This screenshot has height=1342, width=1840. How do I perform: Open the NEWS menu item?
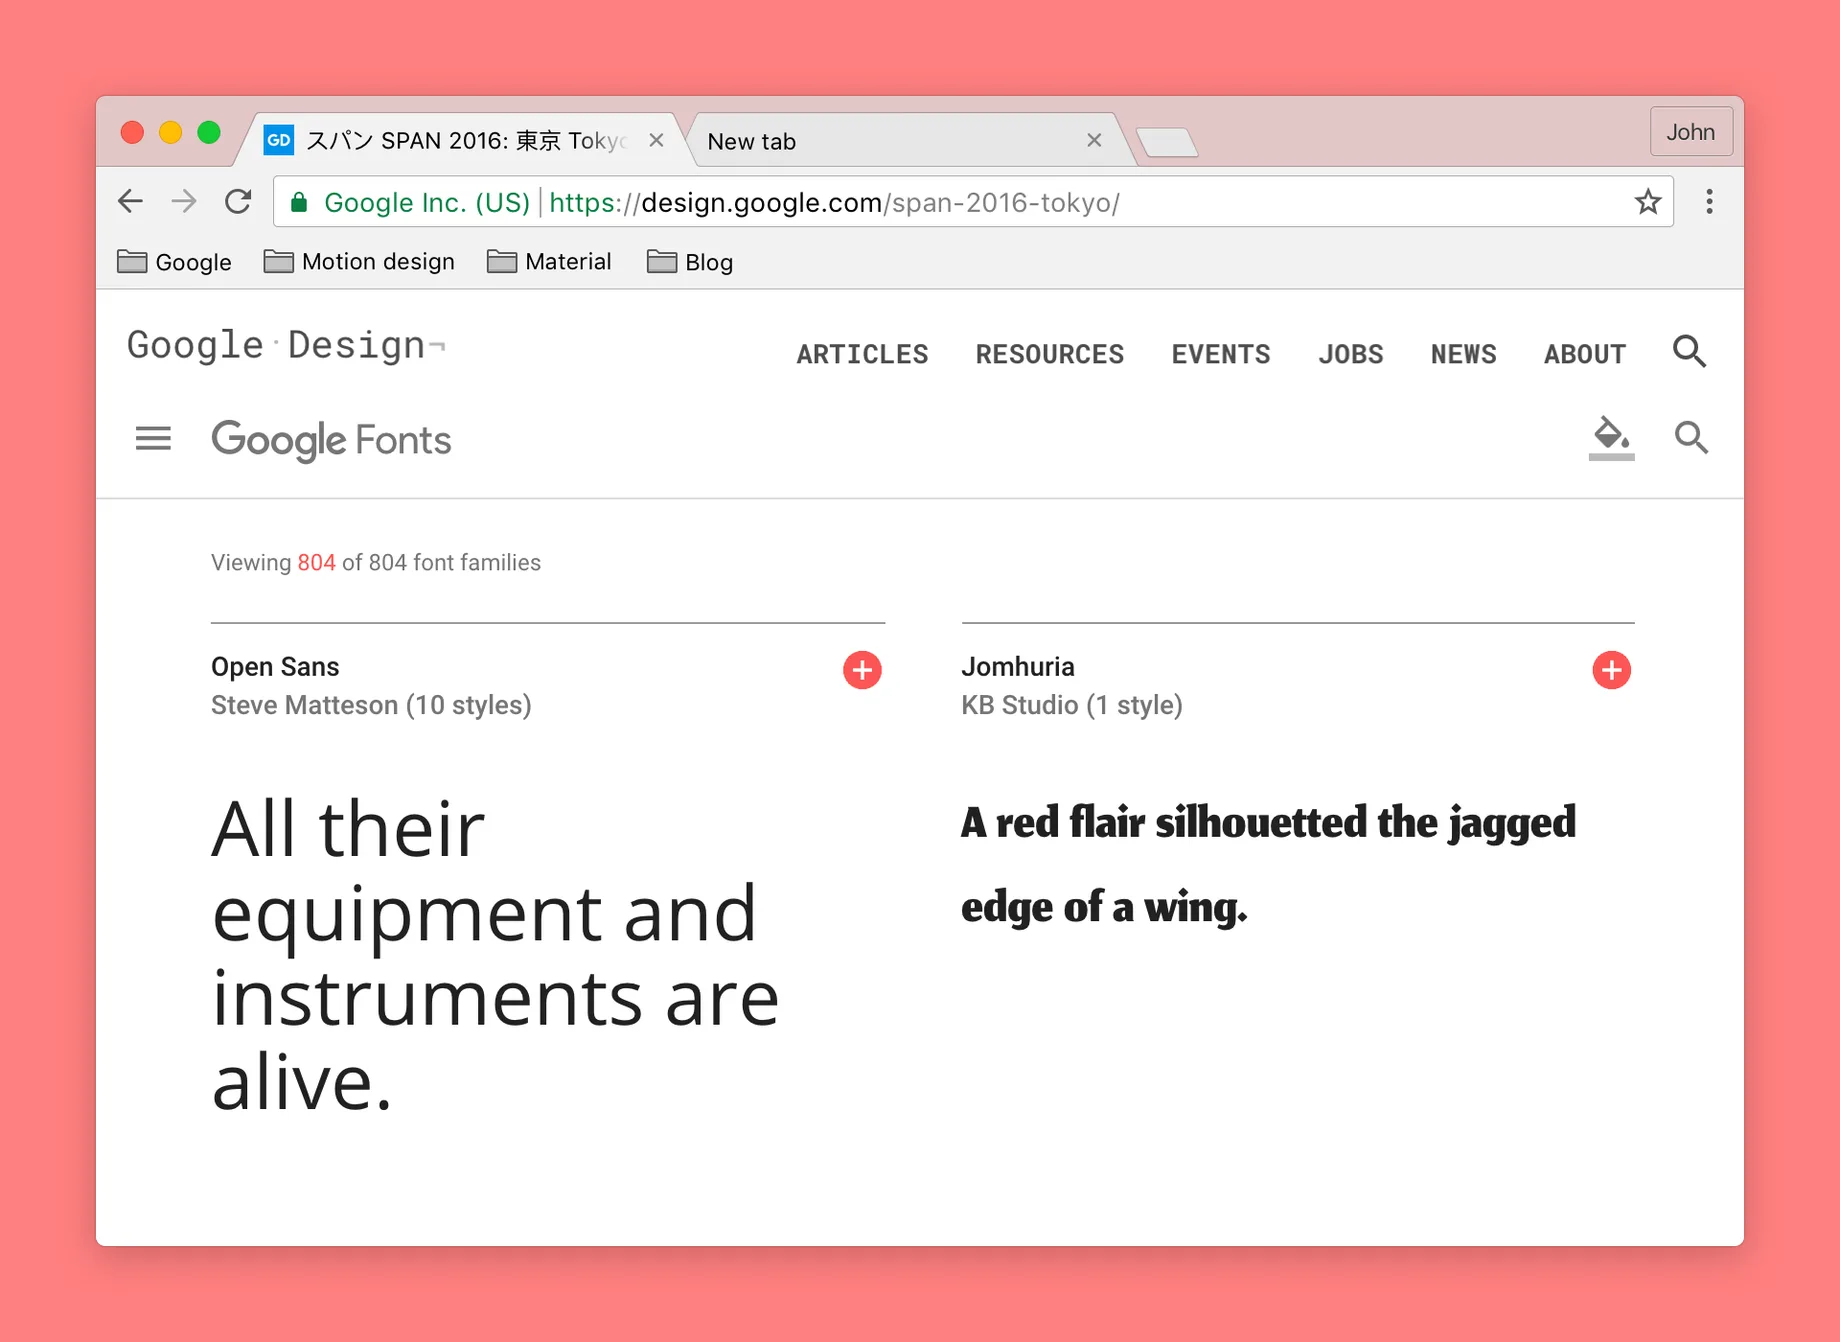pos(1464,354)
